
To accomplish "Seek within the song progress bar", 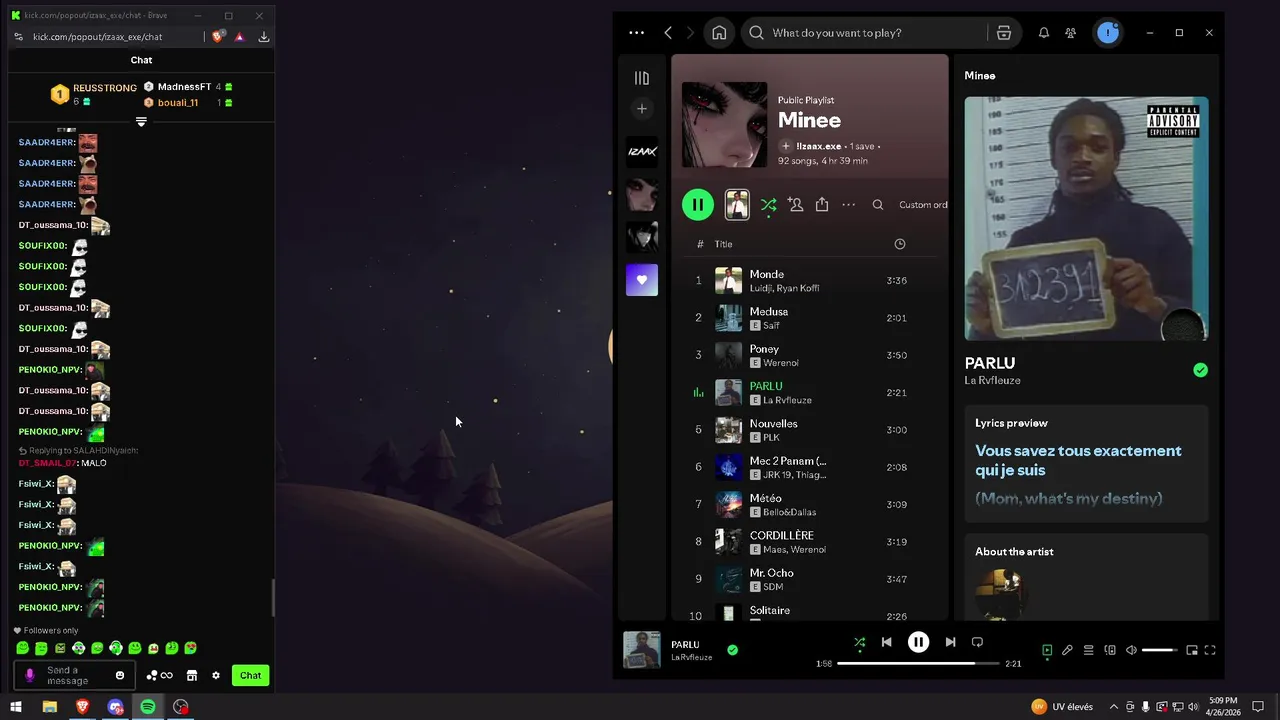I will click(918, 663).
